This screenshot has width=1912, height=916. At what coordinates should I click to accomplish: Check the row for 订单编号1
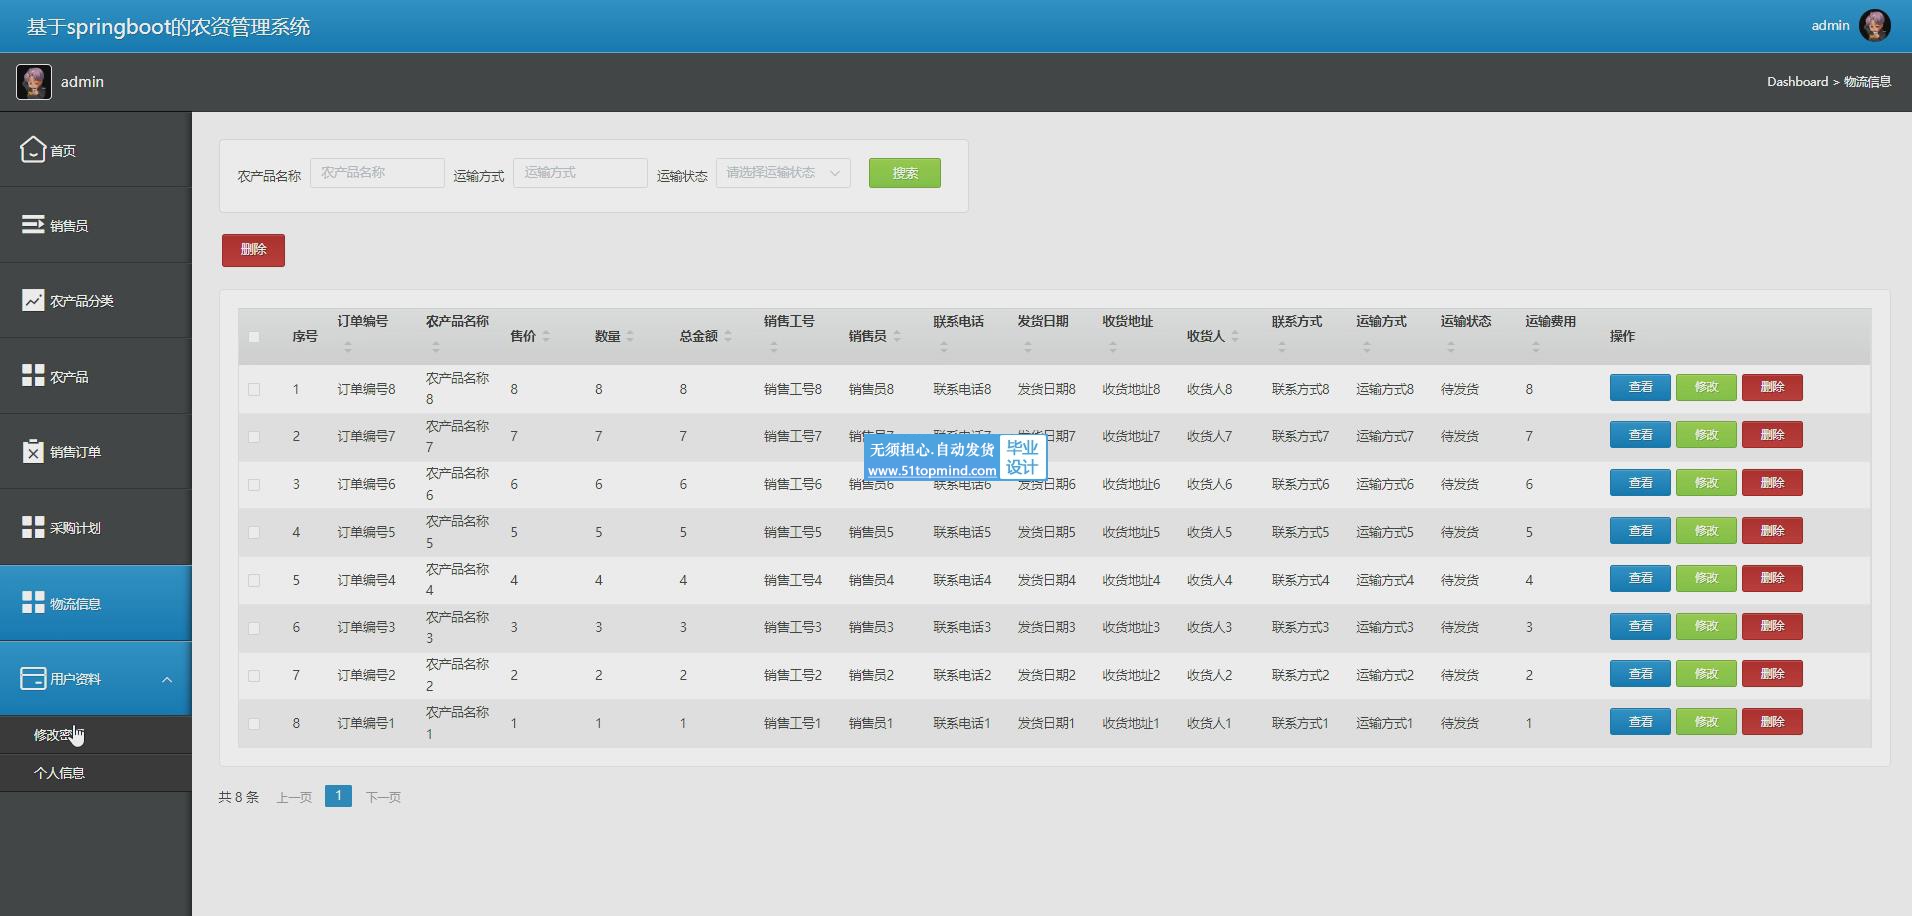(x=254, y=724)
